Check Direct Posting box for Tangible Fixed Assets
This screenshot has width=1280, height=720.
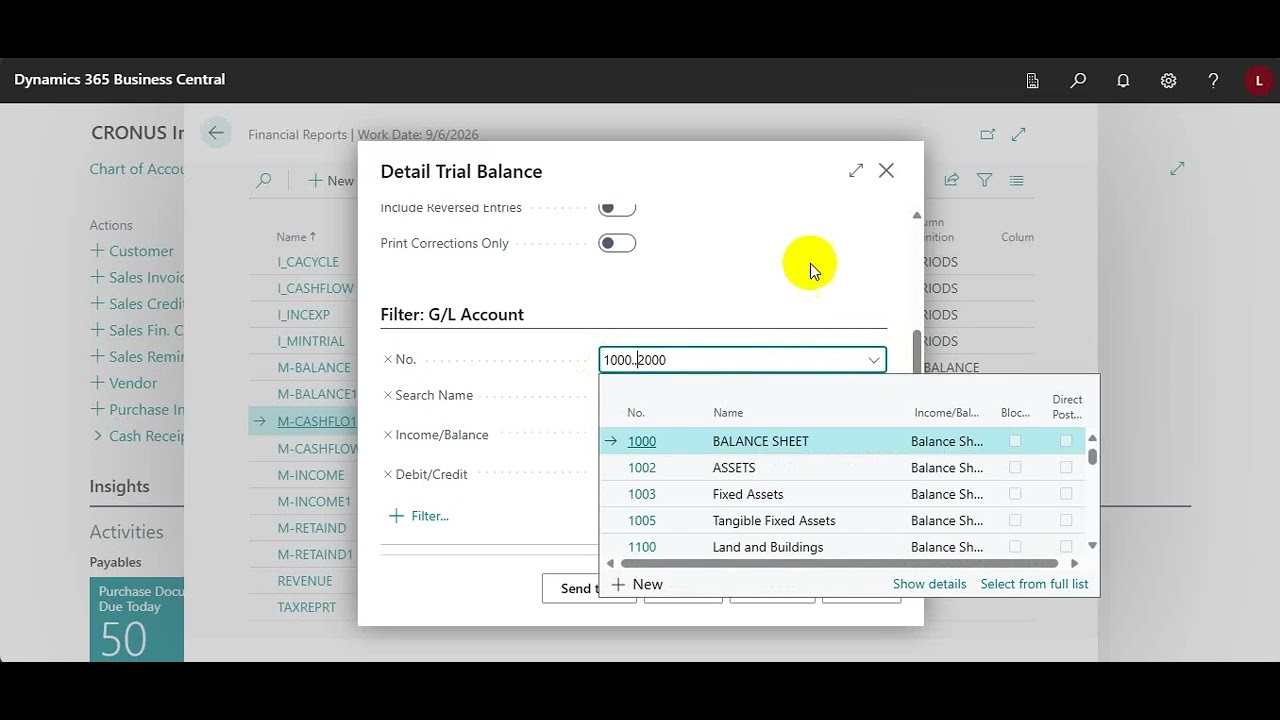tap(1066, 520)
